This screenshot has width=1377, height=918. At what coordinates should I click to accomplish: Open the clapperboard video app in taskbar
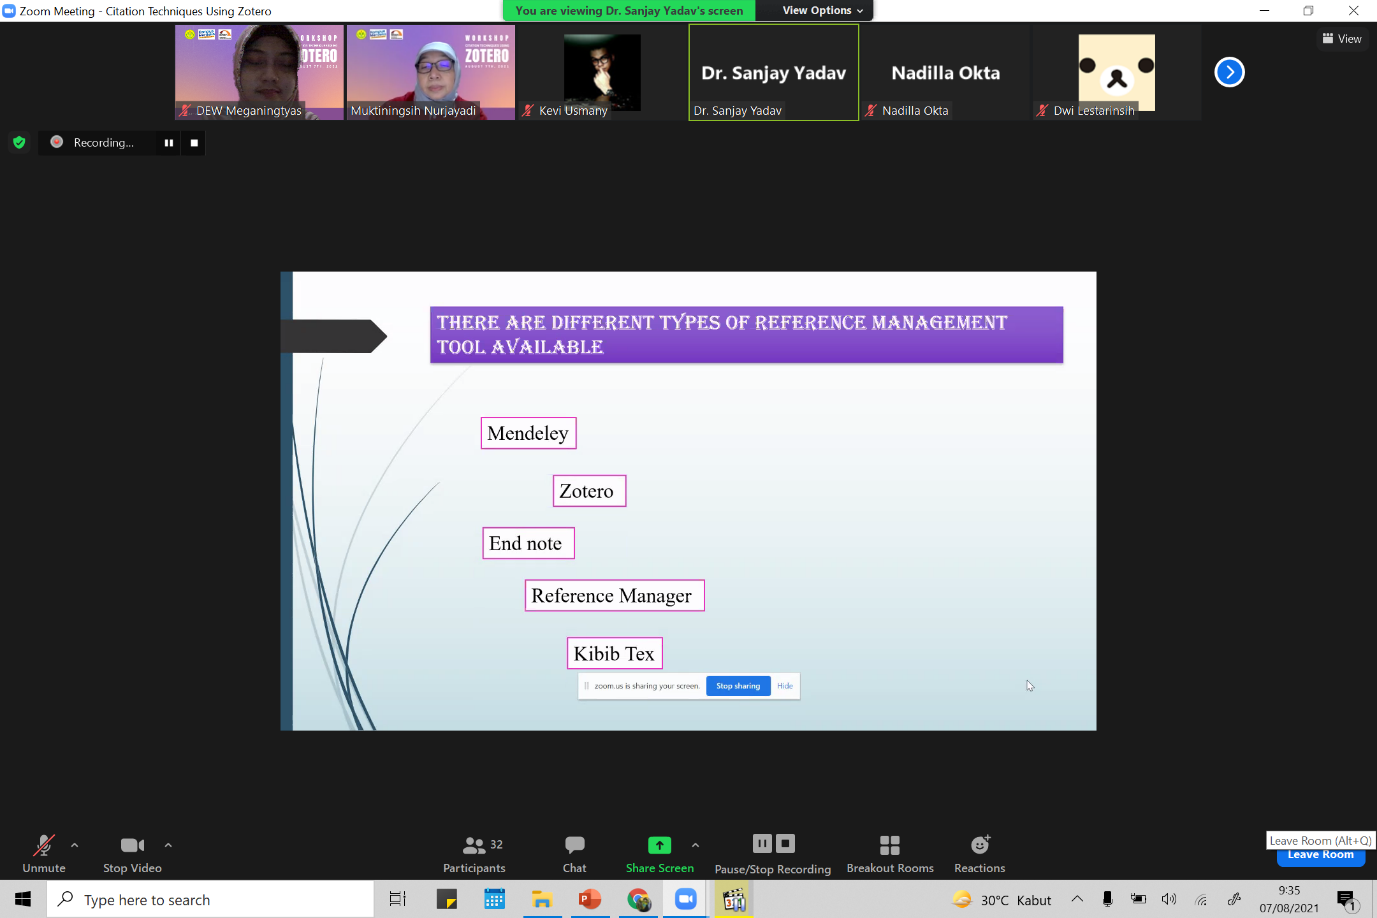734,899
